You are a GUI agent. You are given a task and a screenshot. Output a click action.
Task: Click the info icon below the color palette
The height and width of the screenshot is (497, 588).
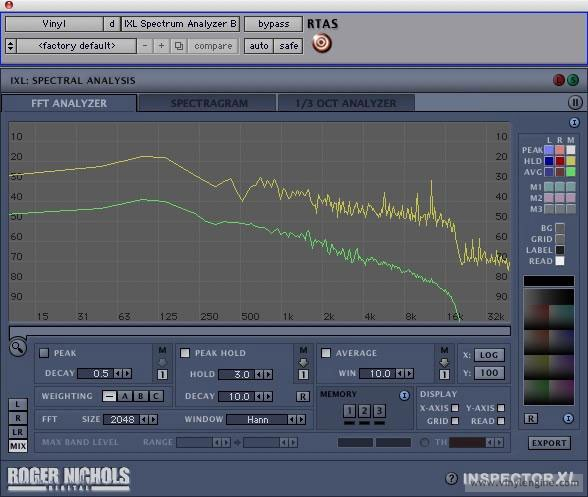pyautogui.click(x=568, y=419)
